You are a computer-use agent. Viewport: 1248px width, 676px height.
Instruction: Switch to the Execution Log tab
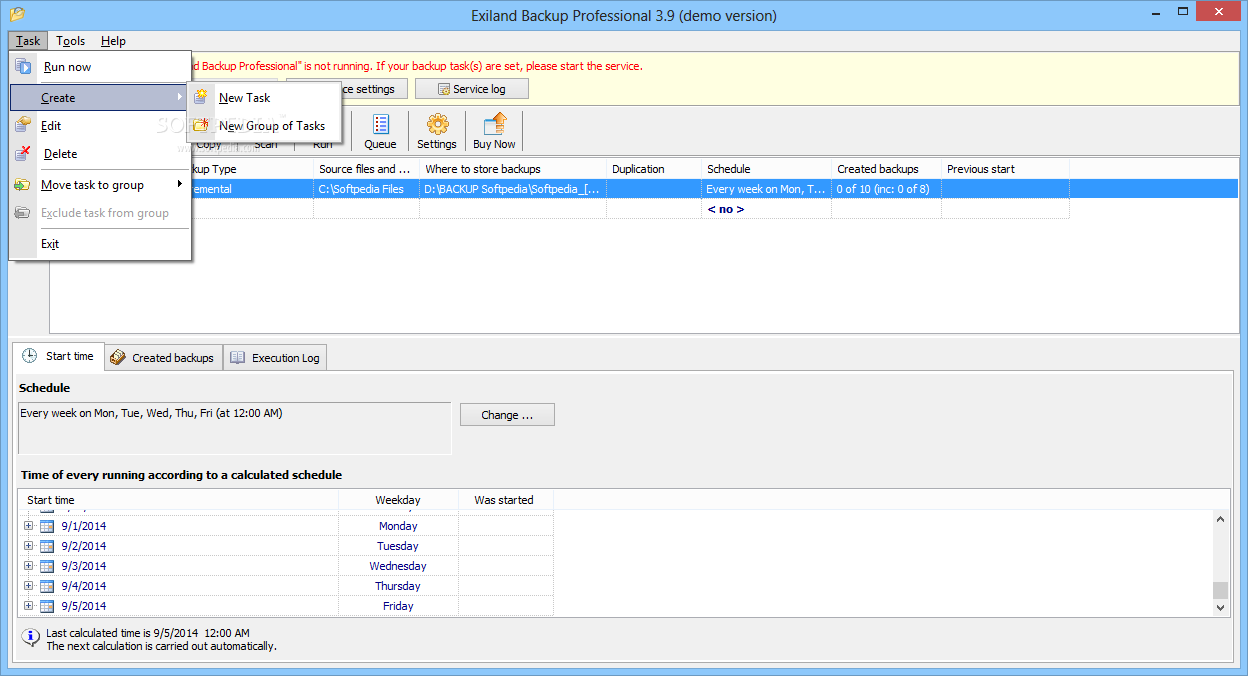275,358
